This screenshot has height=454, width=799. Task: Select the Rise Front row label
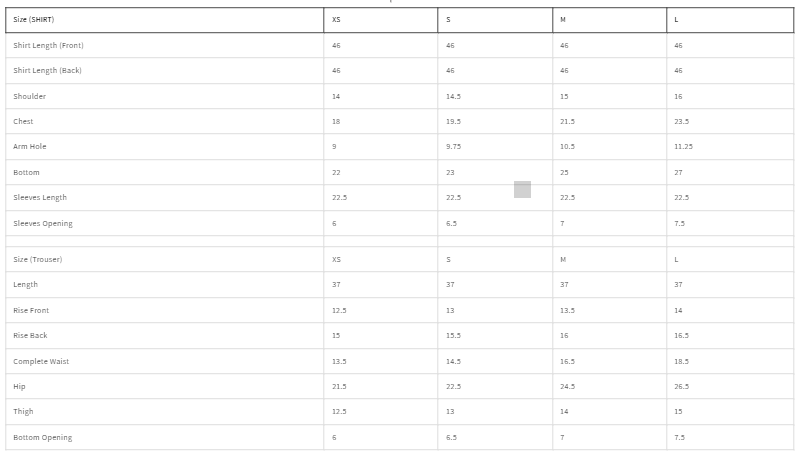click(x=31, y=310)
